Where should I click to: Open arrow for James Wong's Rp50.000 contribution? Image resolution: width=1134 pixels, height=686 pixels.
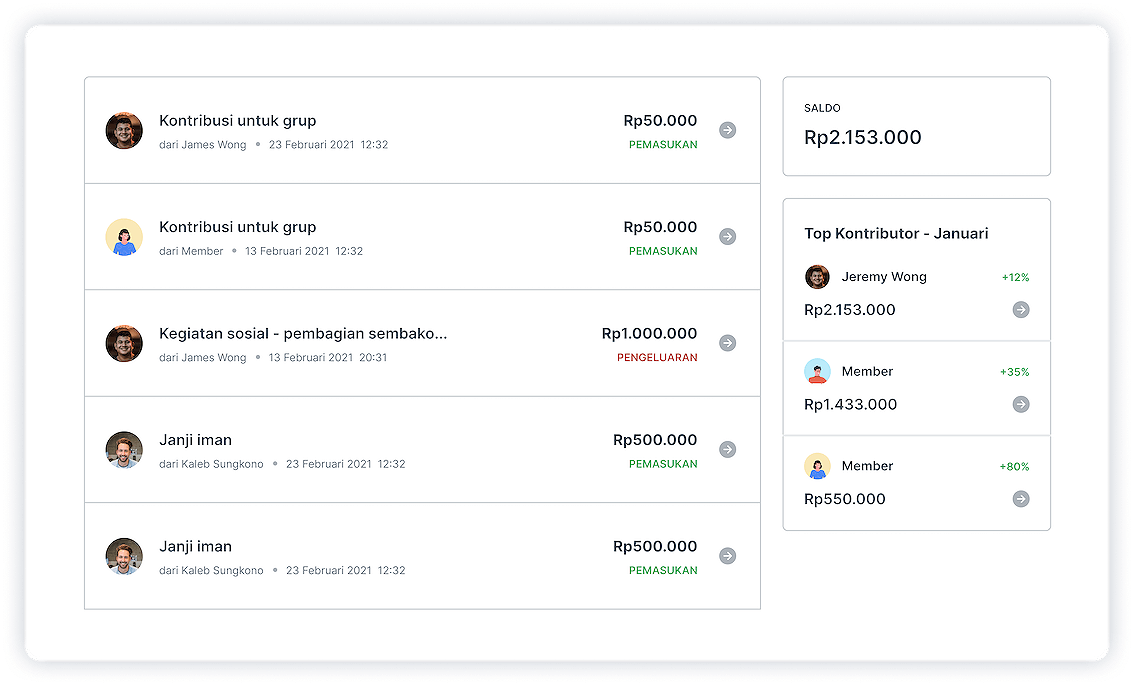(x=727, y=130)
